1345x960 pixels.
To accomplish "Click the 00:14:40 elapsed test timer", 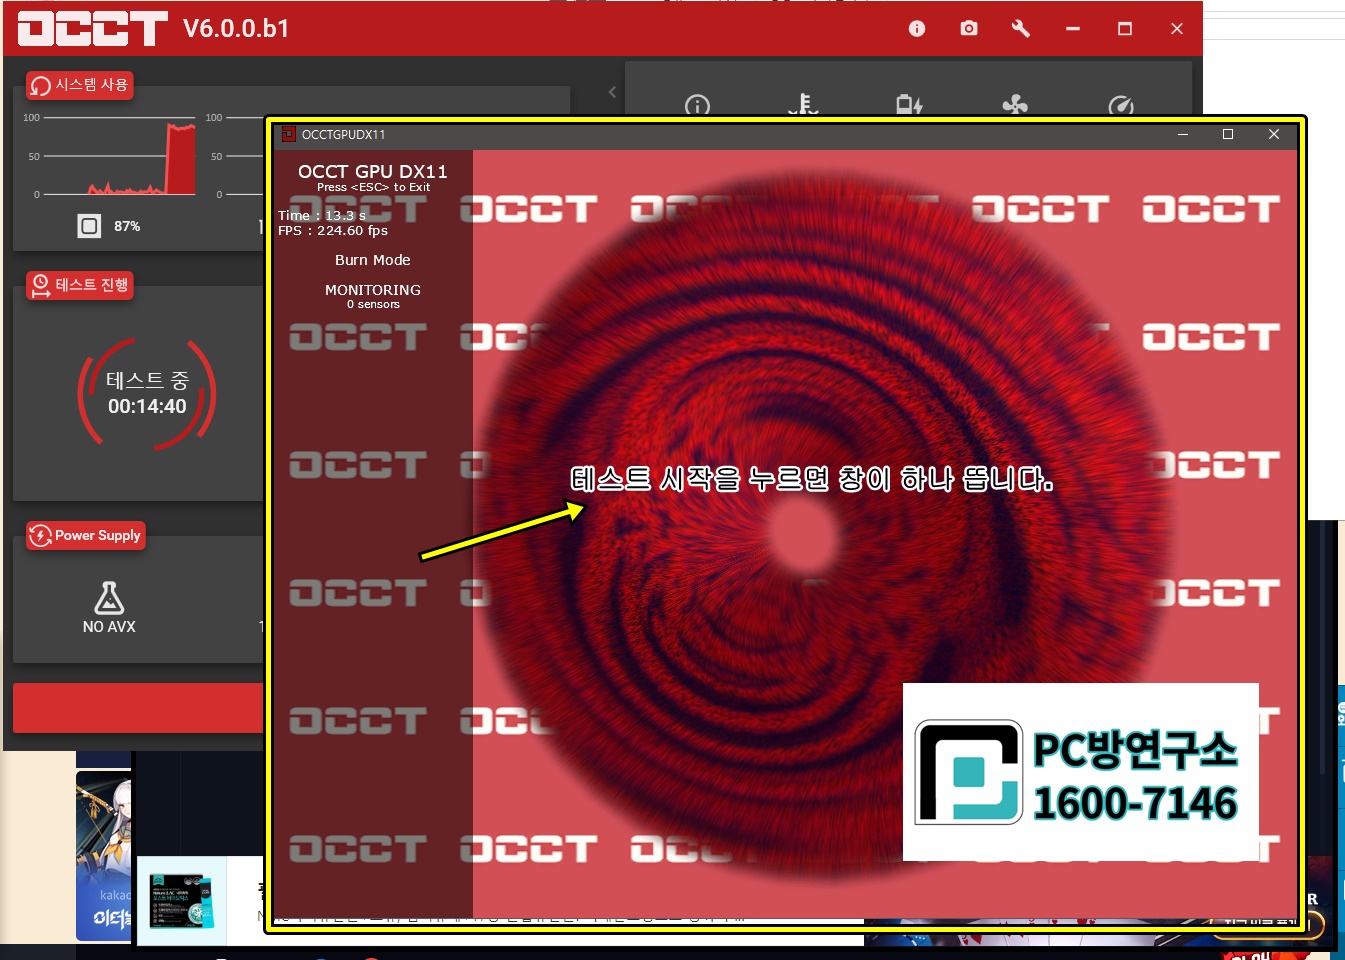I will pos(147,406).
